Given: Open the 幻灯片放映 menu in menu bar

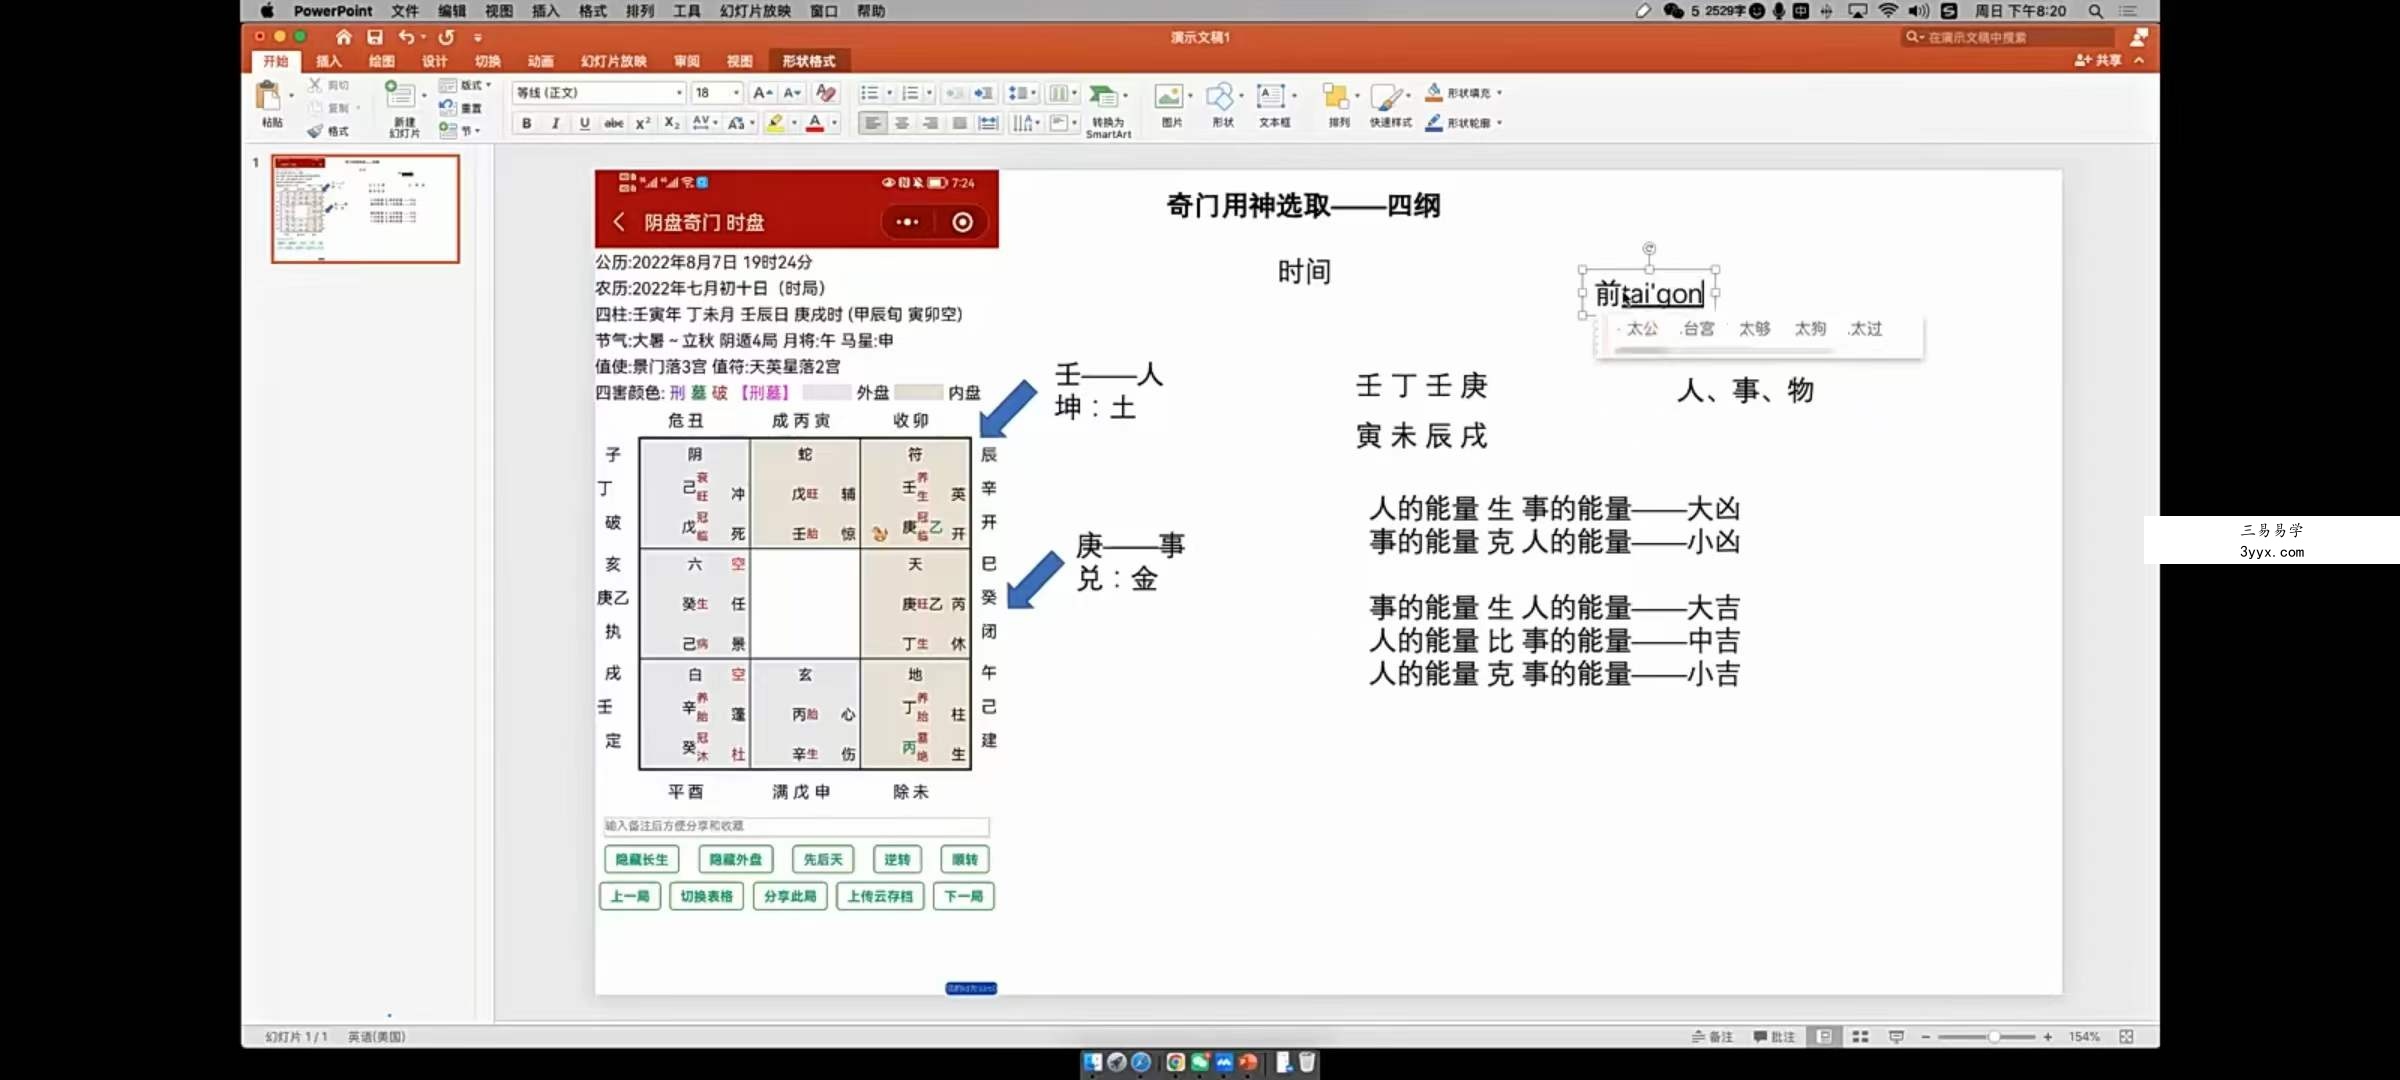Looking at the screenshot, I should point(755,11).
